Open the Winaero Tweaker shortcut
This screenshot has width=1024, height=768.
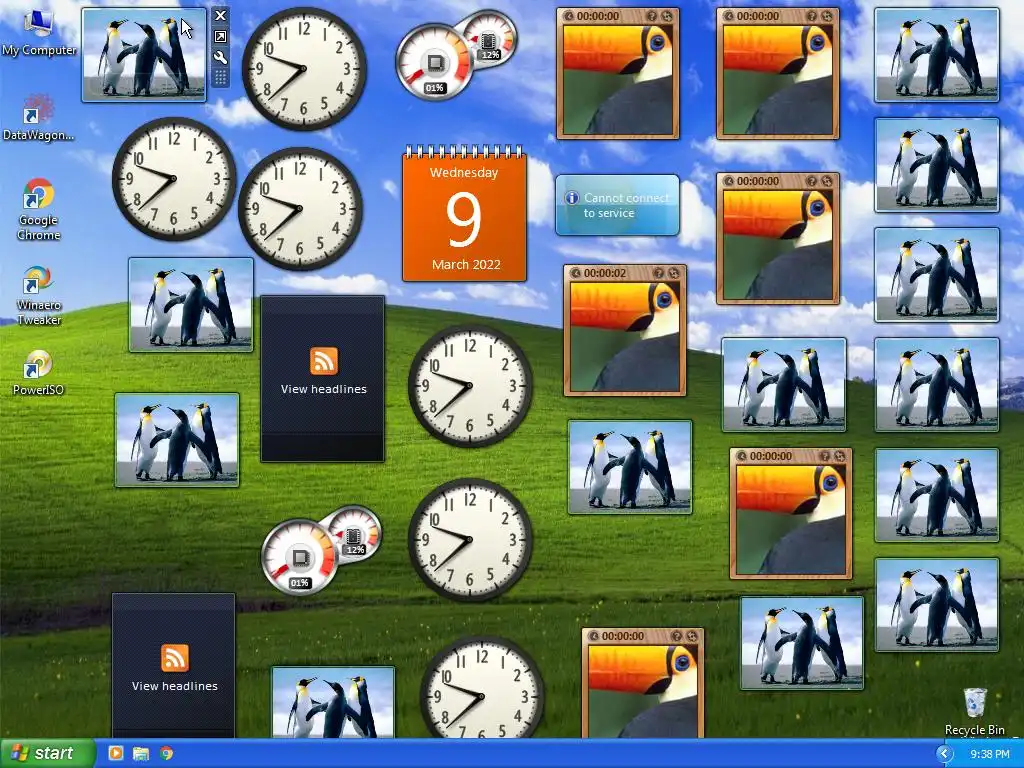click(x=39, y=295)
